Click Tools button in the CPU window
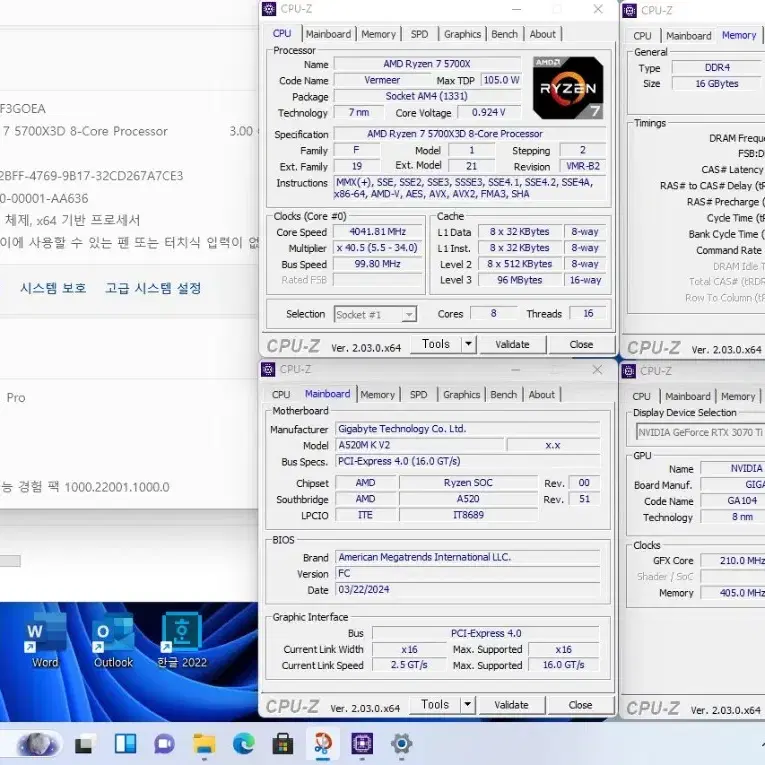Viewport: 765px width, 765px height. tap(436, 344)
